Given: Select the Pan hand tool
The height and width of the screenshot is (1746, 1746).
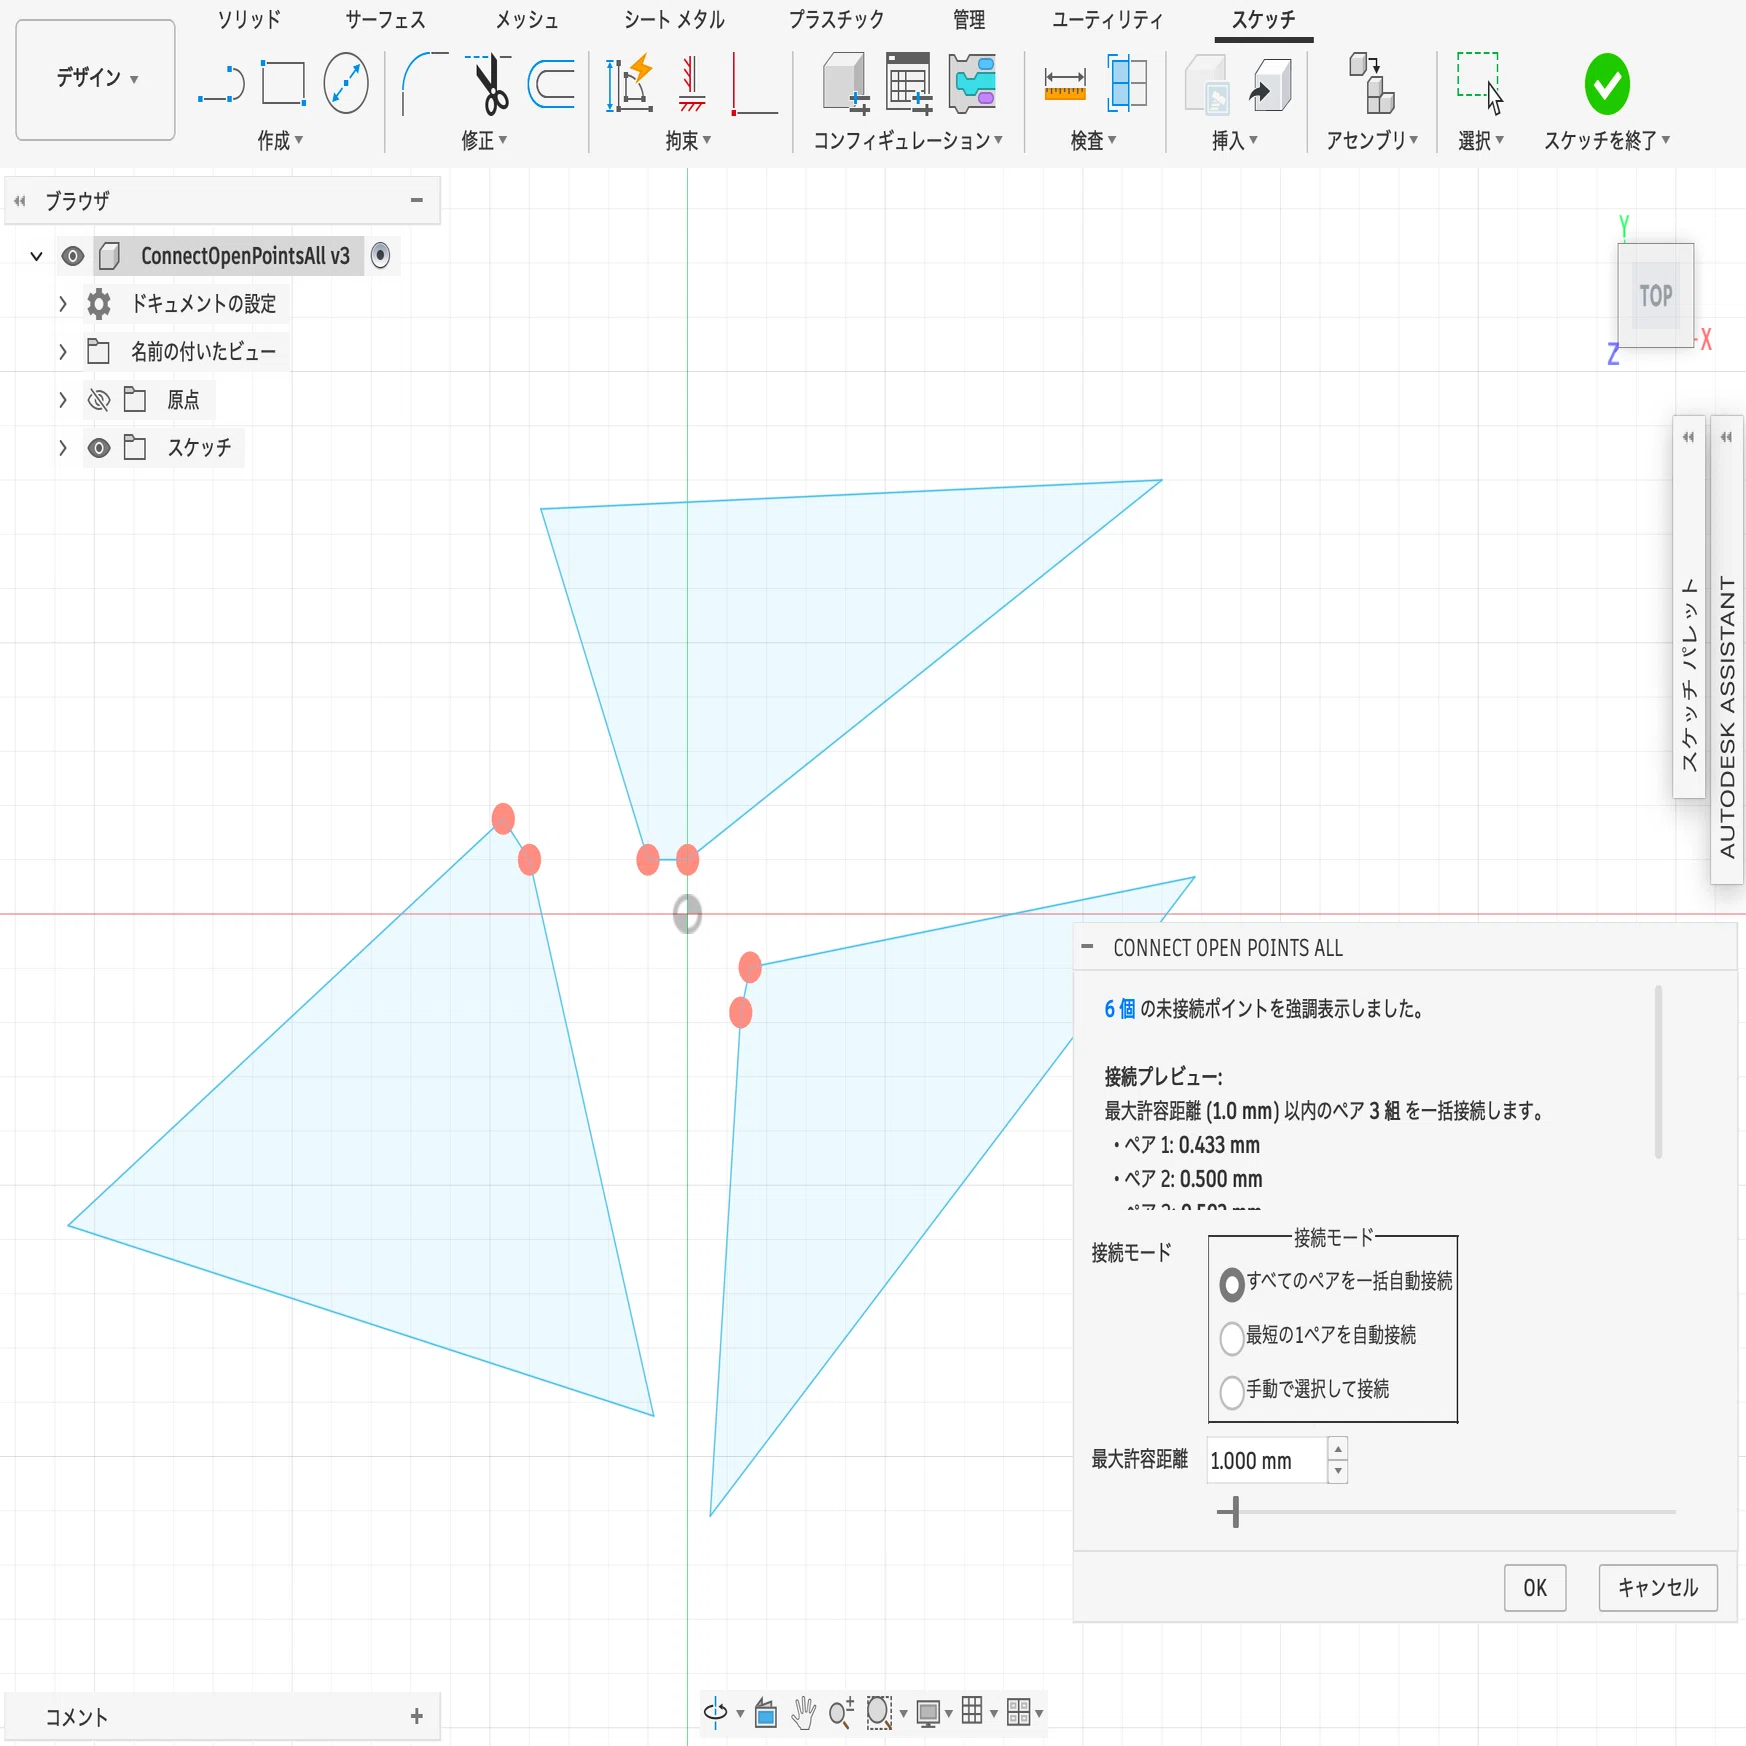Looking at the screenshot, I should pos(803,1713).
